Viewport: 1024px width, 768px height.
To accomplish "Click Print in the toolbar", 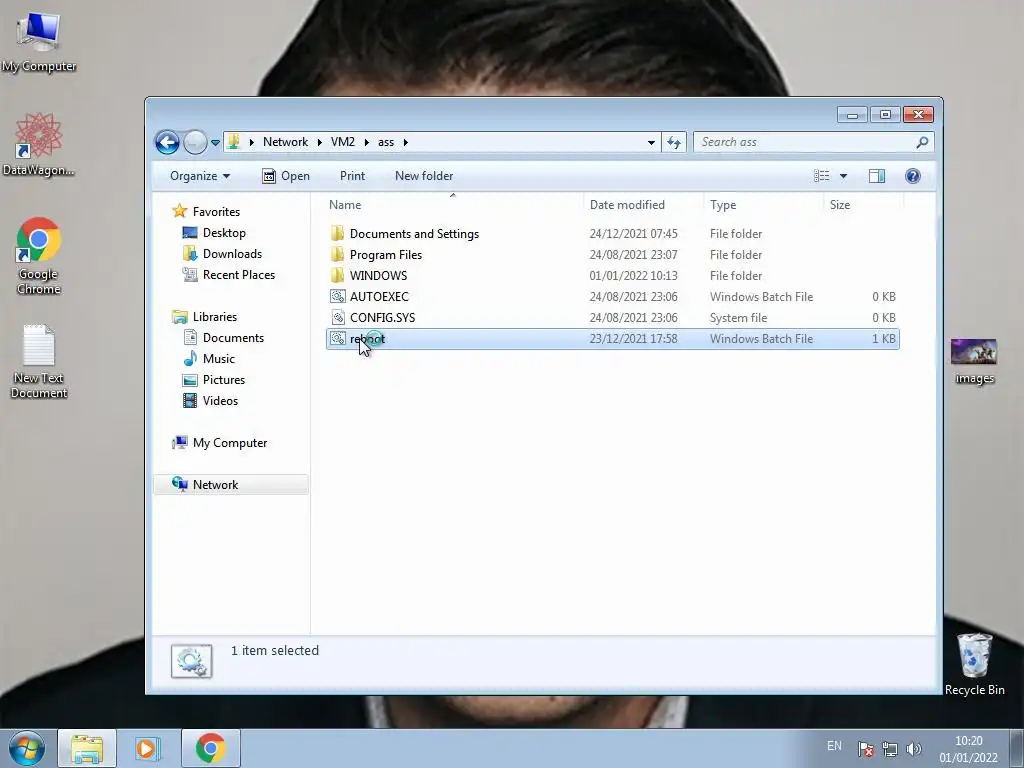I will (353, 176).
